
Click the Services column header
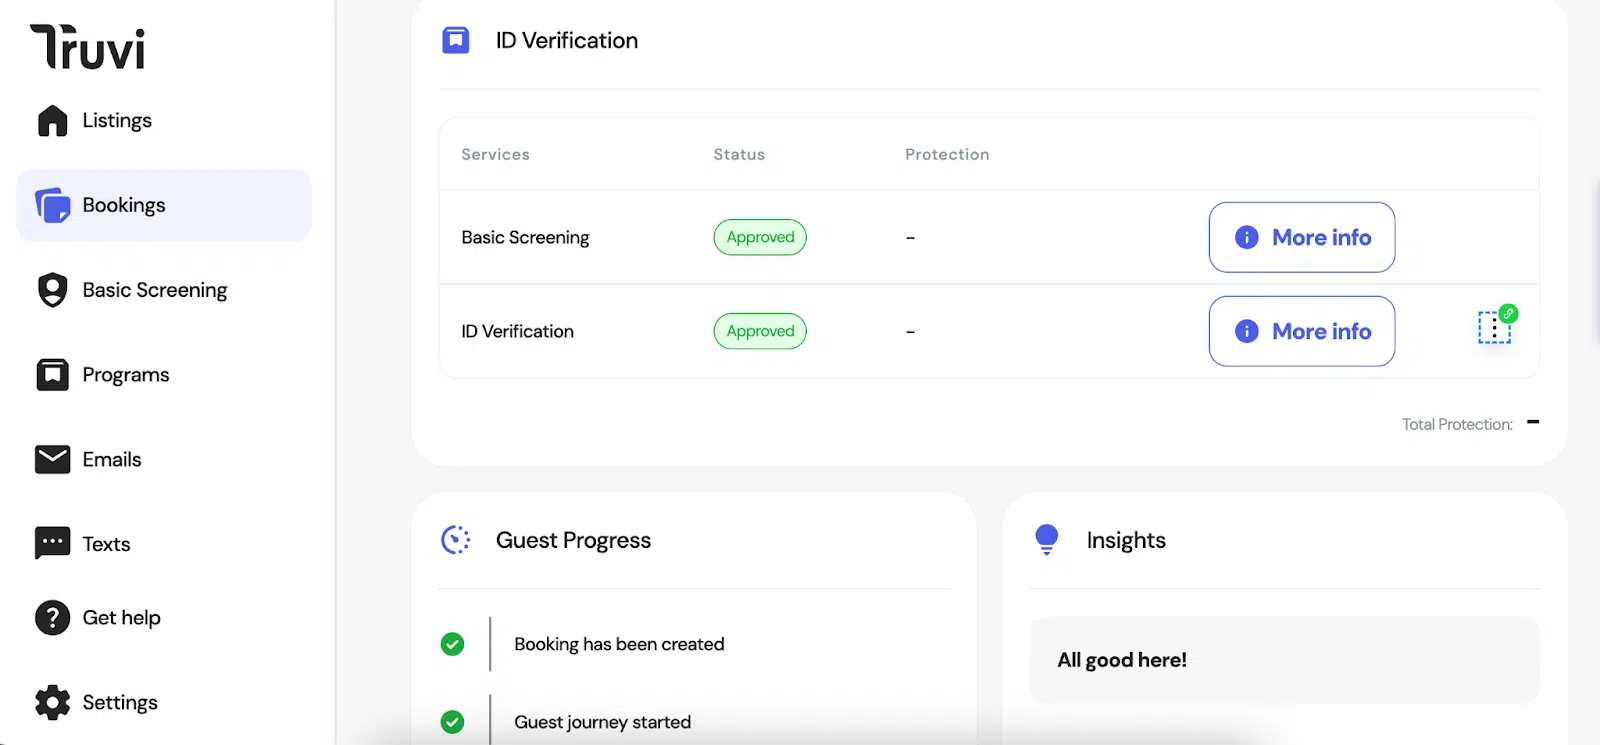click(495, 154)
